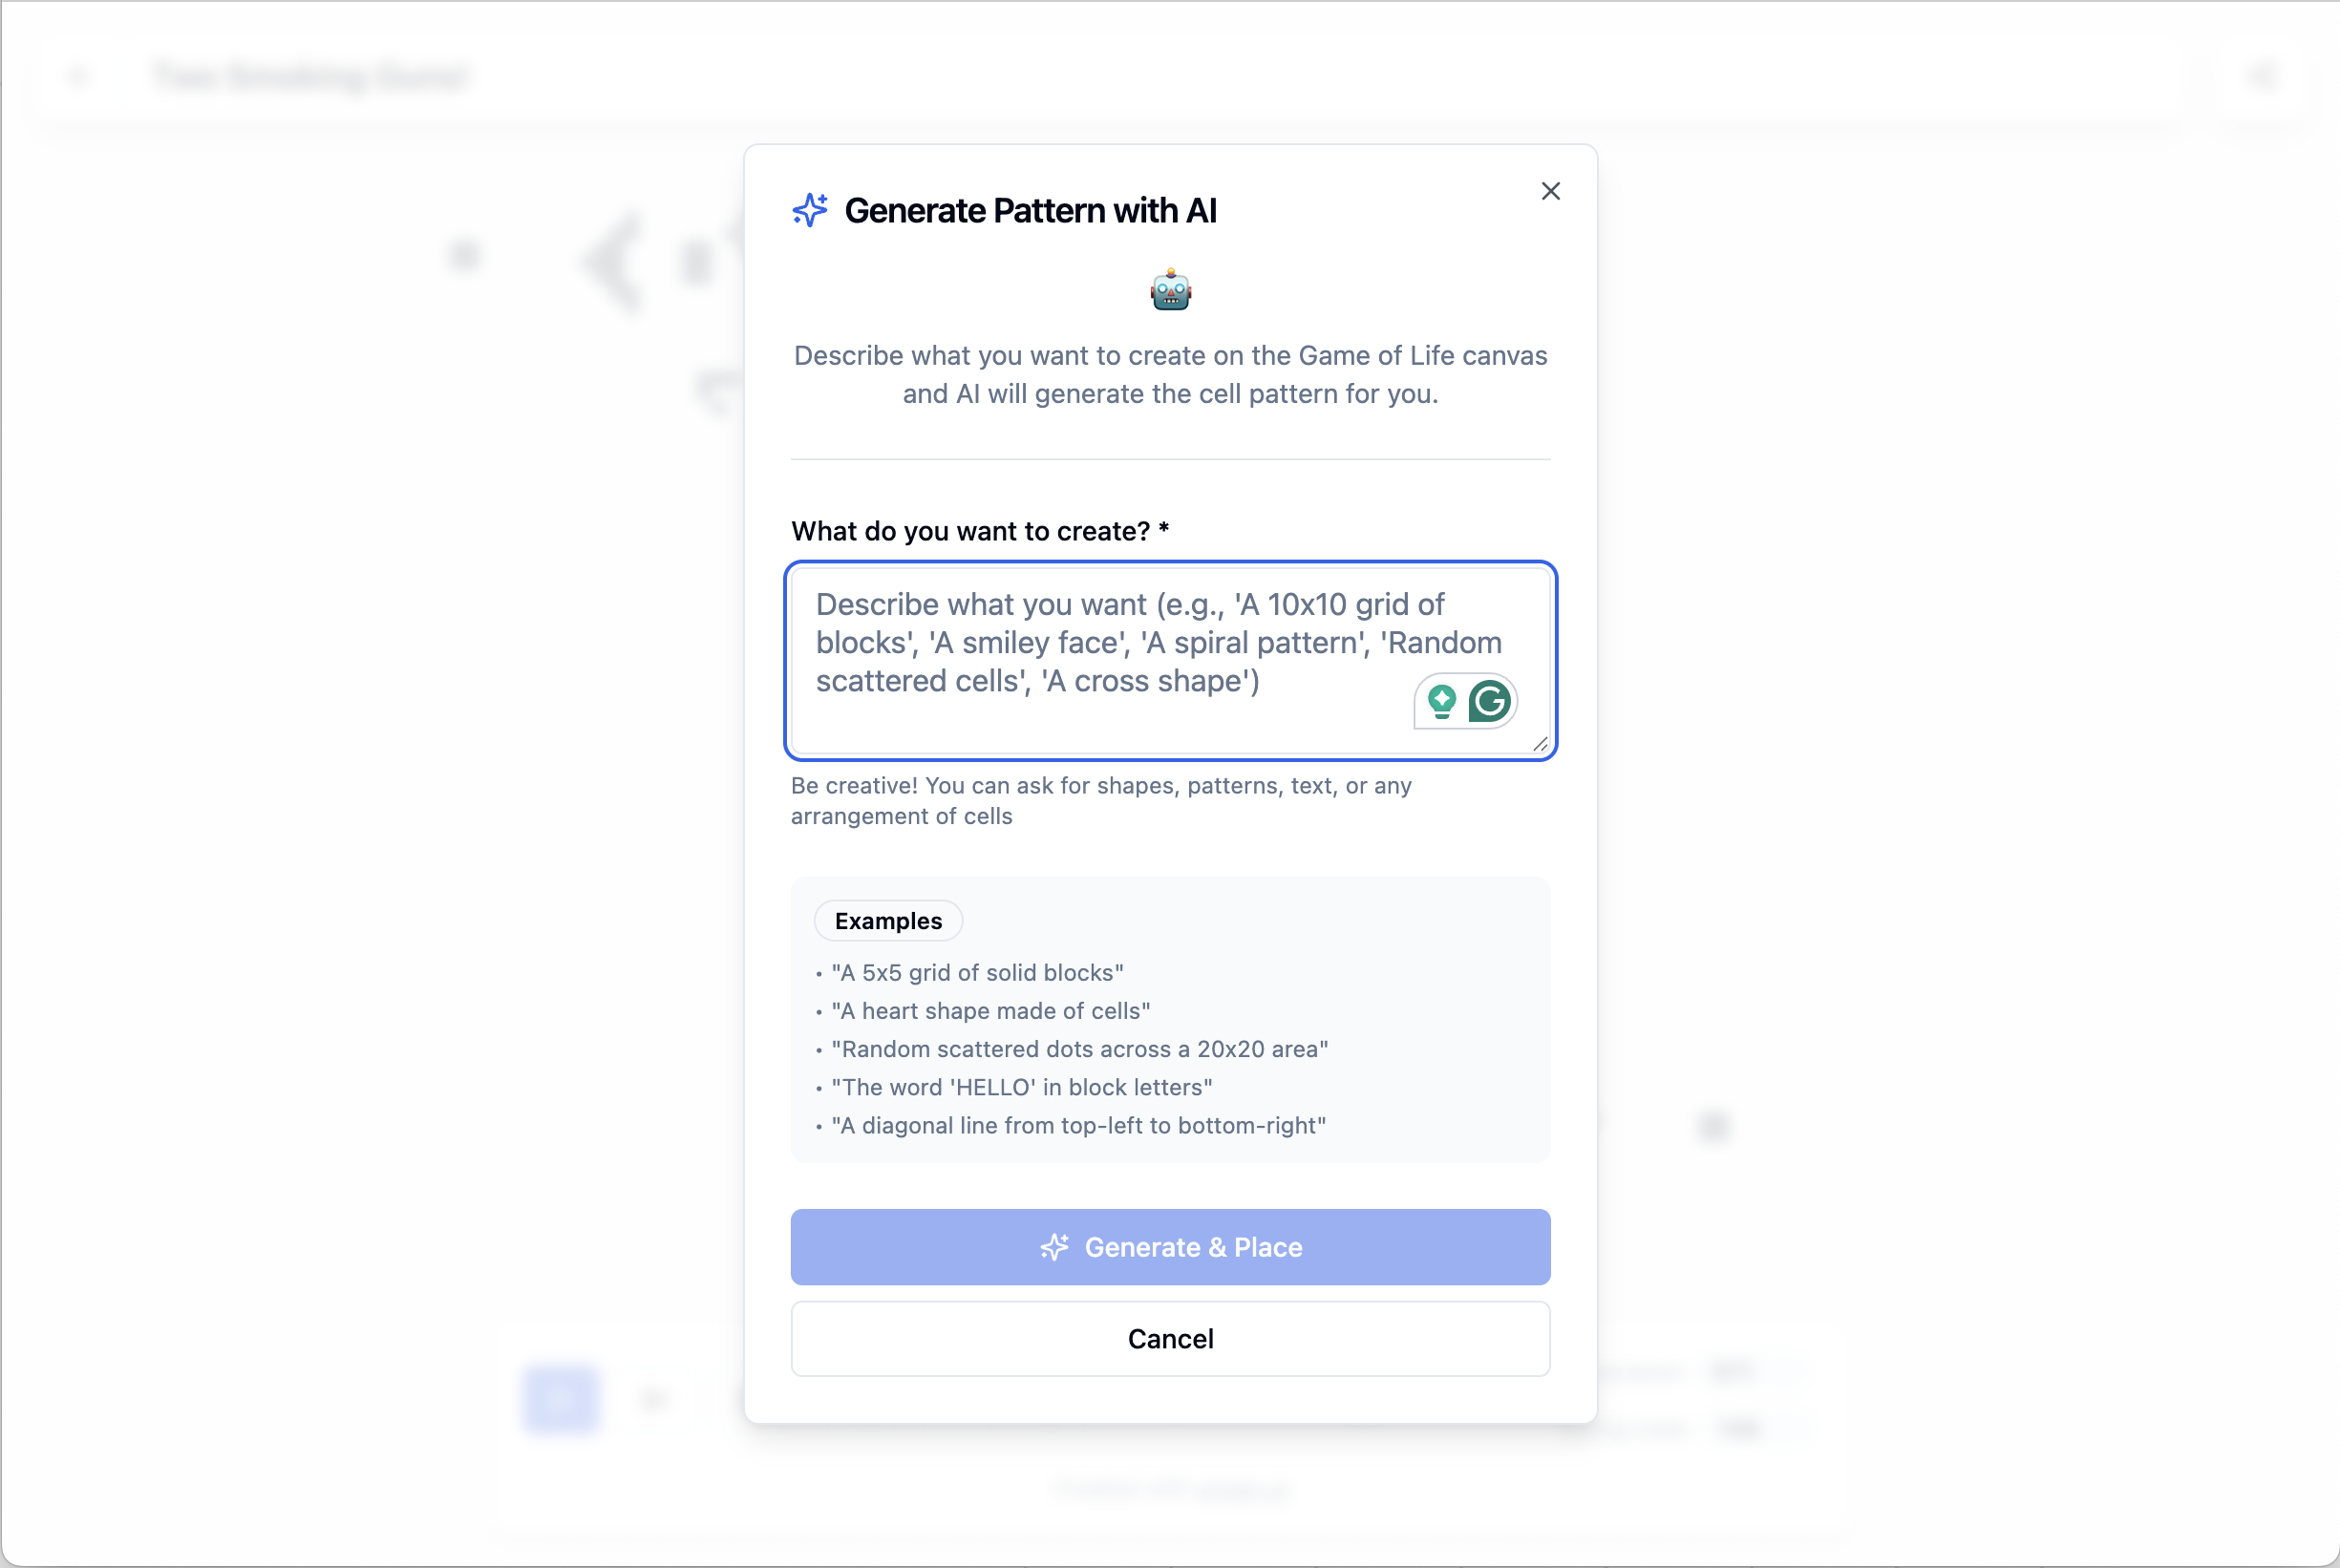The width and height of the screenshot is (2340, 1568).
Task: Cancel the pattern generation dialog
Action: pyautogui.click(x=1170, y=1339)
